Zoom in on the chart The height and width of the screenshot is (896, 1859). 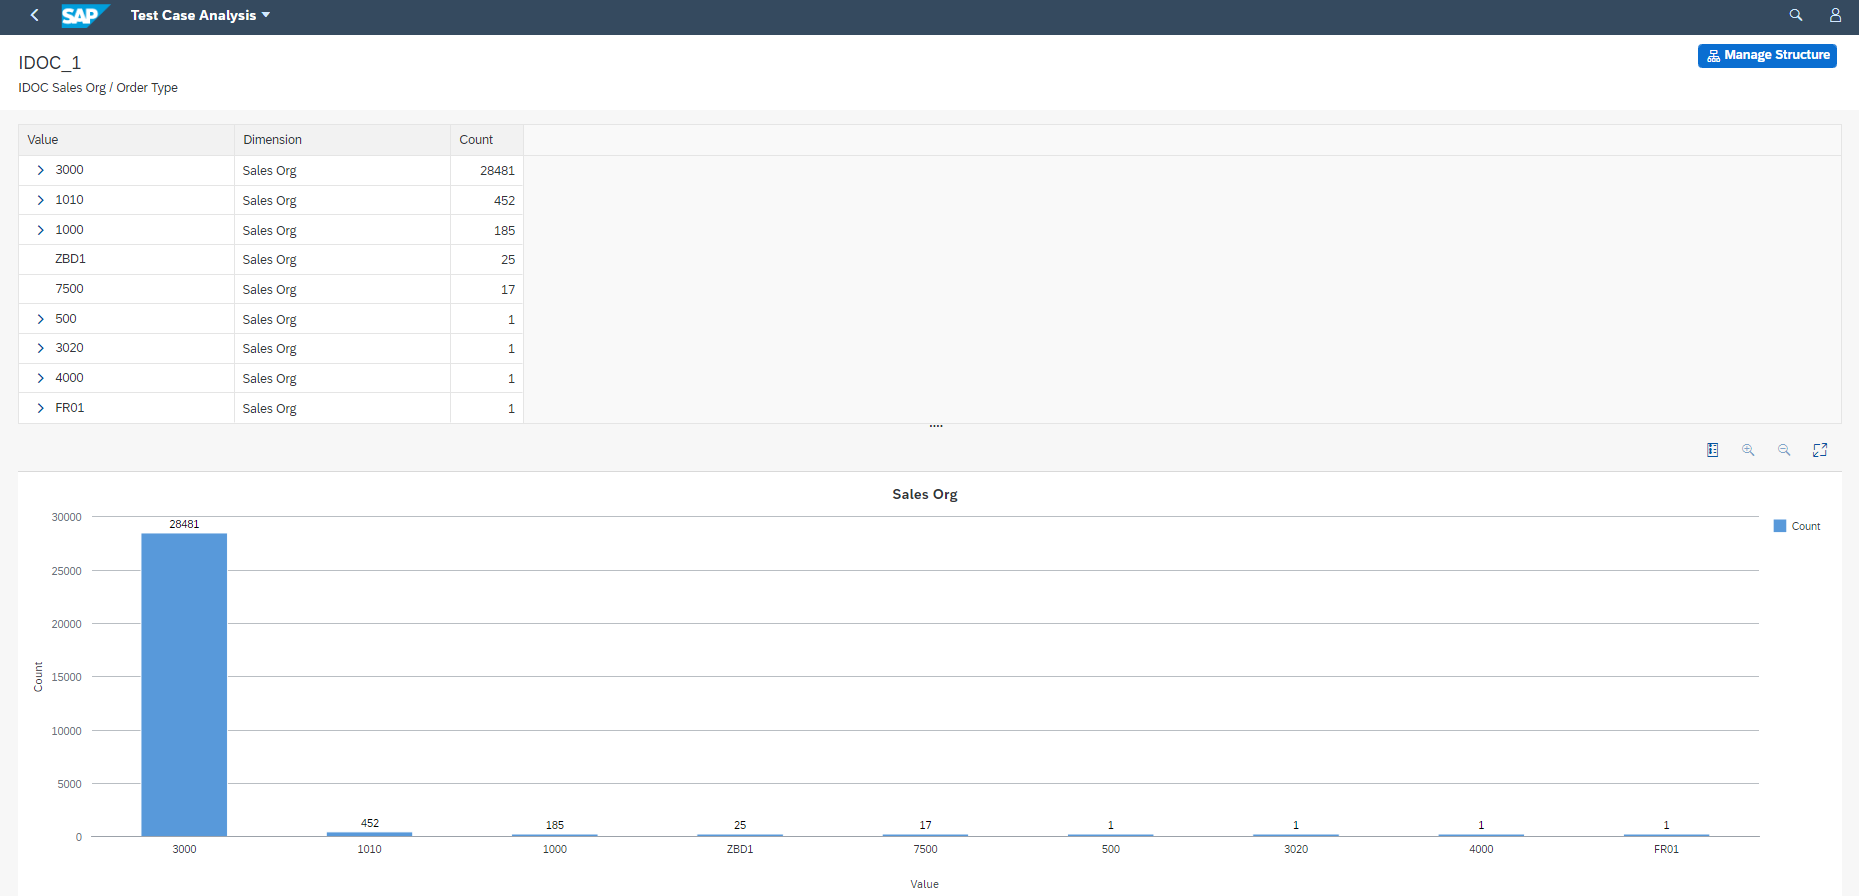coord(1748,450)
